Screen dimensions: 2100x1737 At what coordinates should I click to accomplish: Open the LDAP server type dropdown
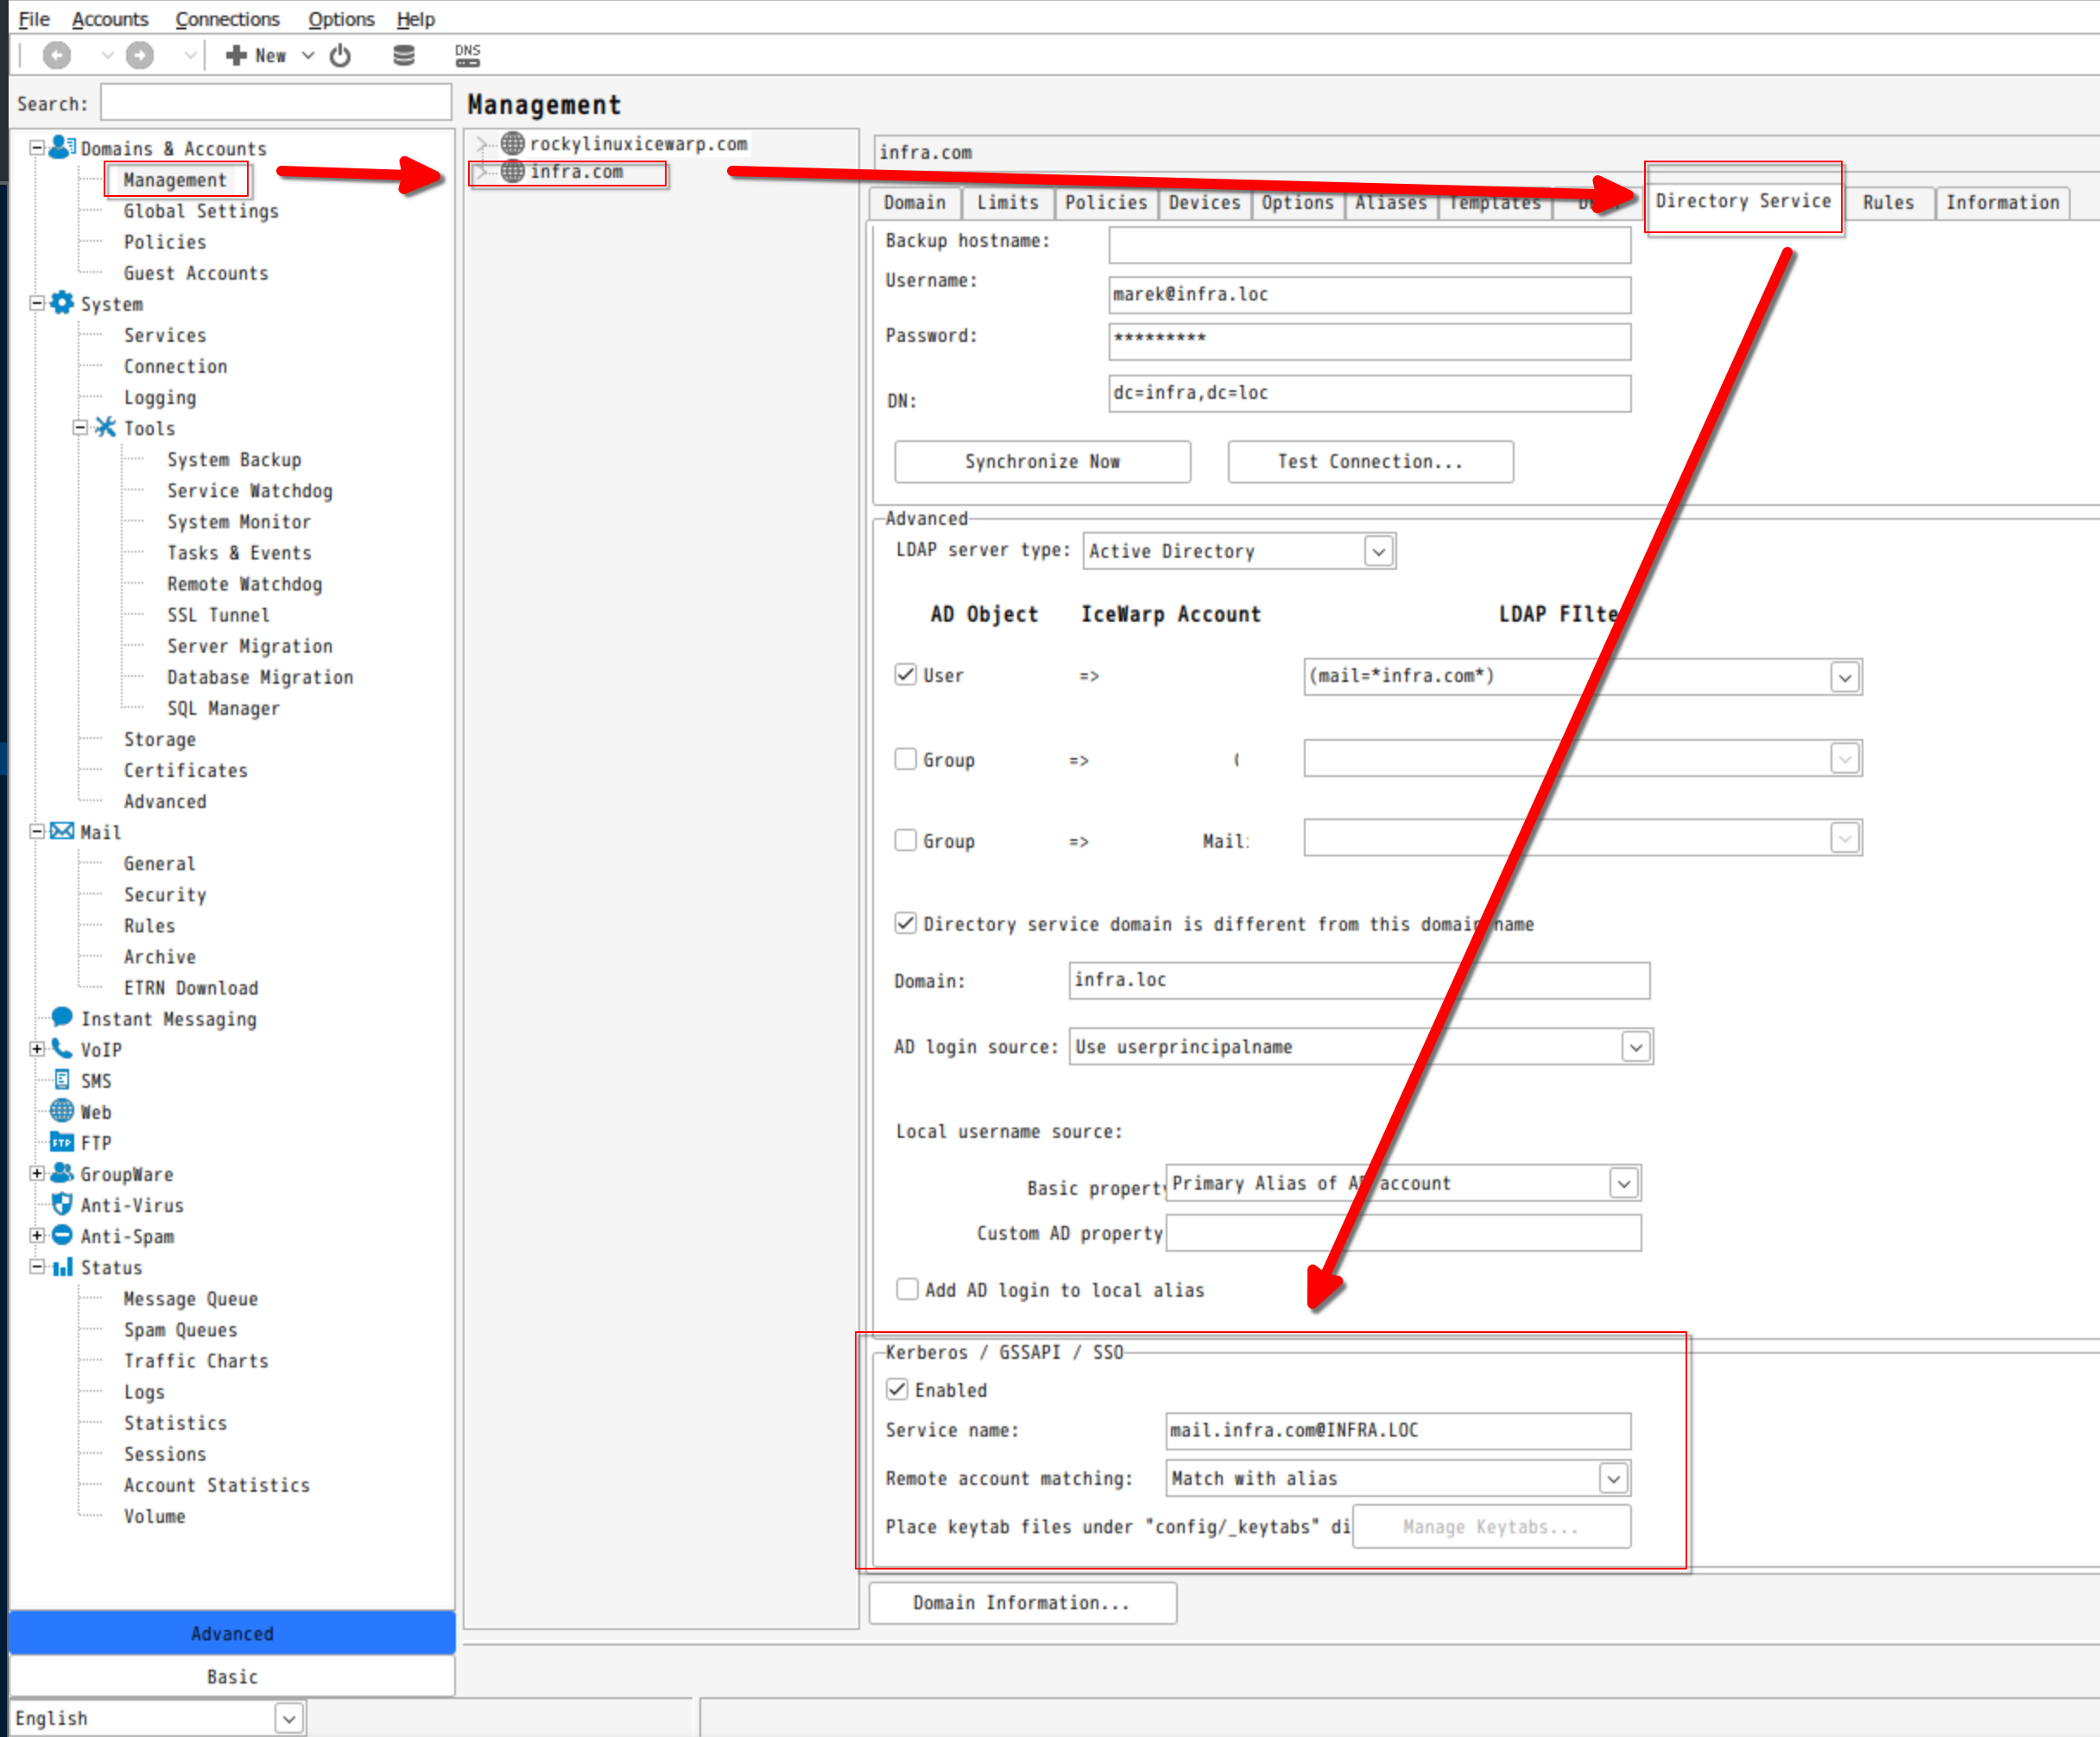(x=1379, y=551)
